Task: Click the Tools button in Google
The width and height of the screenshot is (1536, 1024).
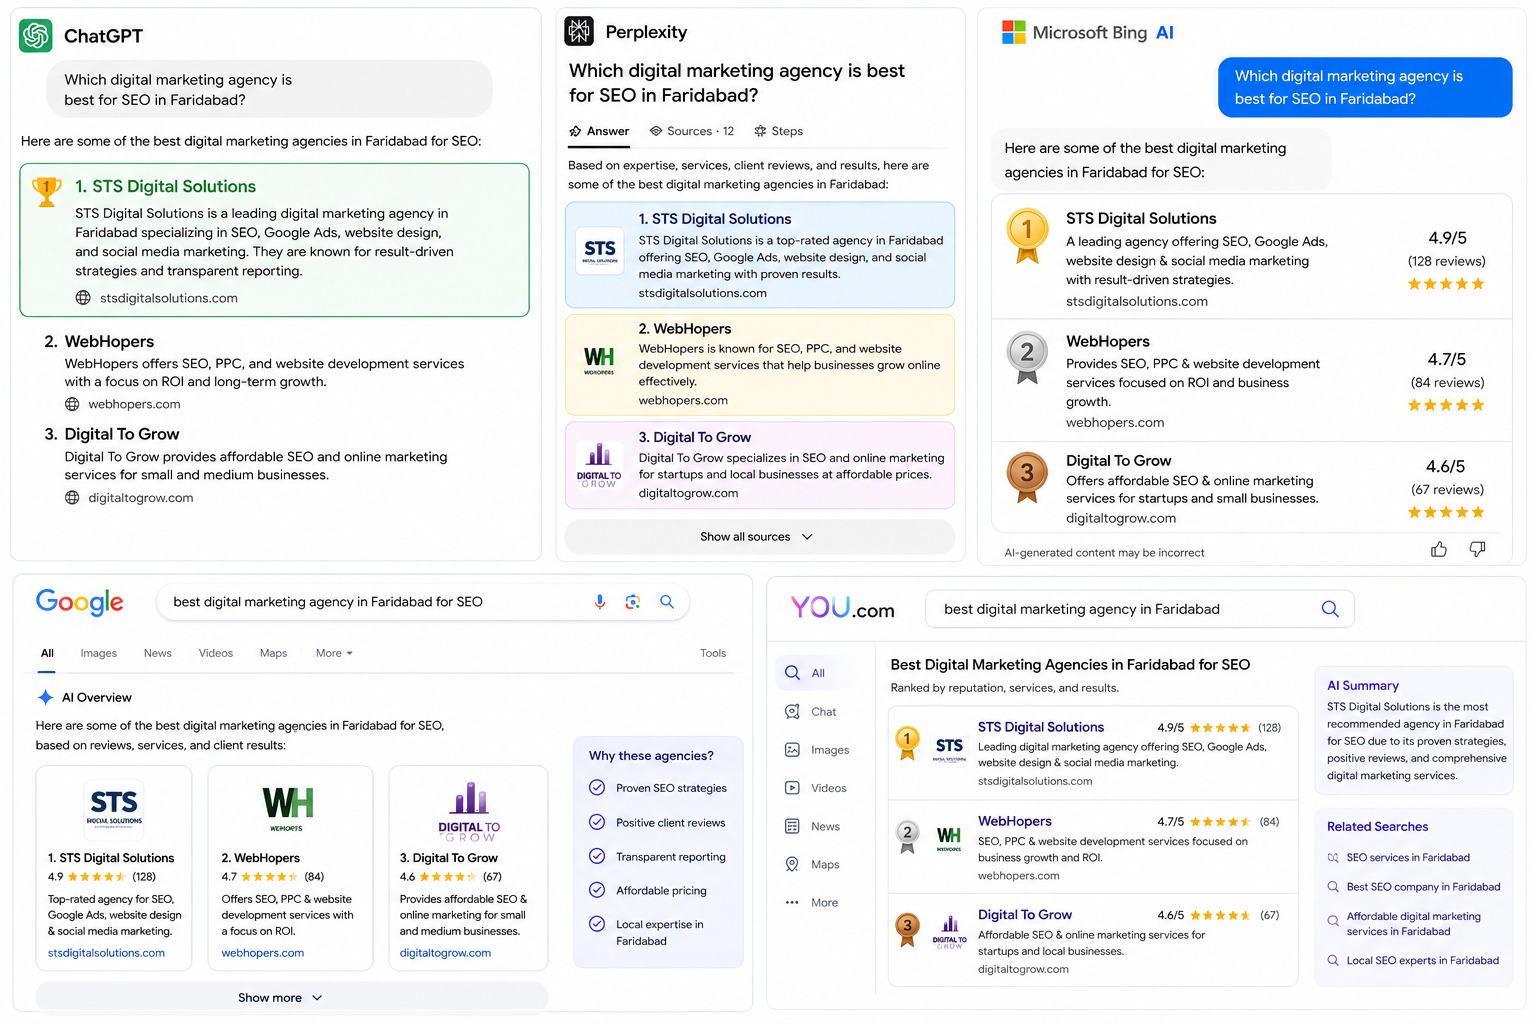Action: click(x=713, y=653)
